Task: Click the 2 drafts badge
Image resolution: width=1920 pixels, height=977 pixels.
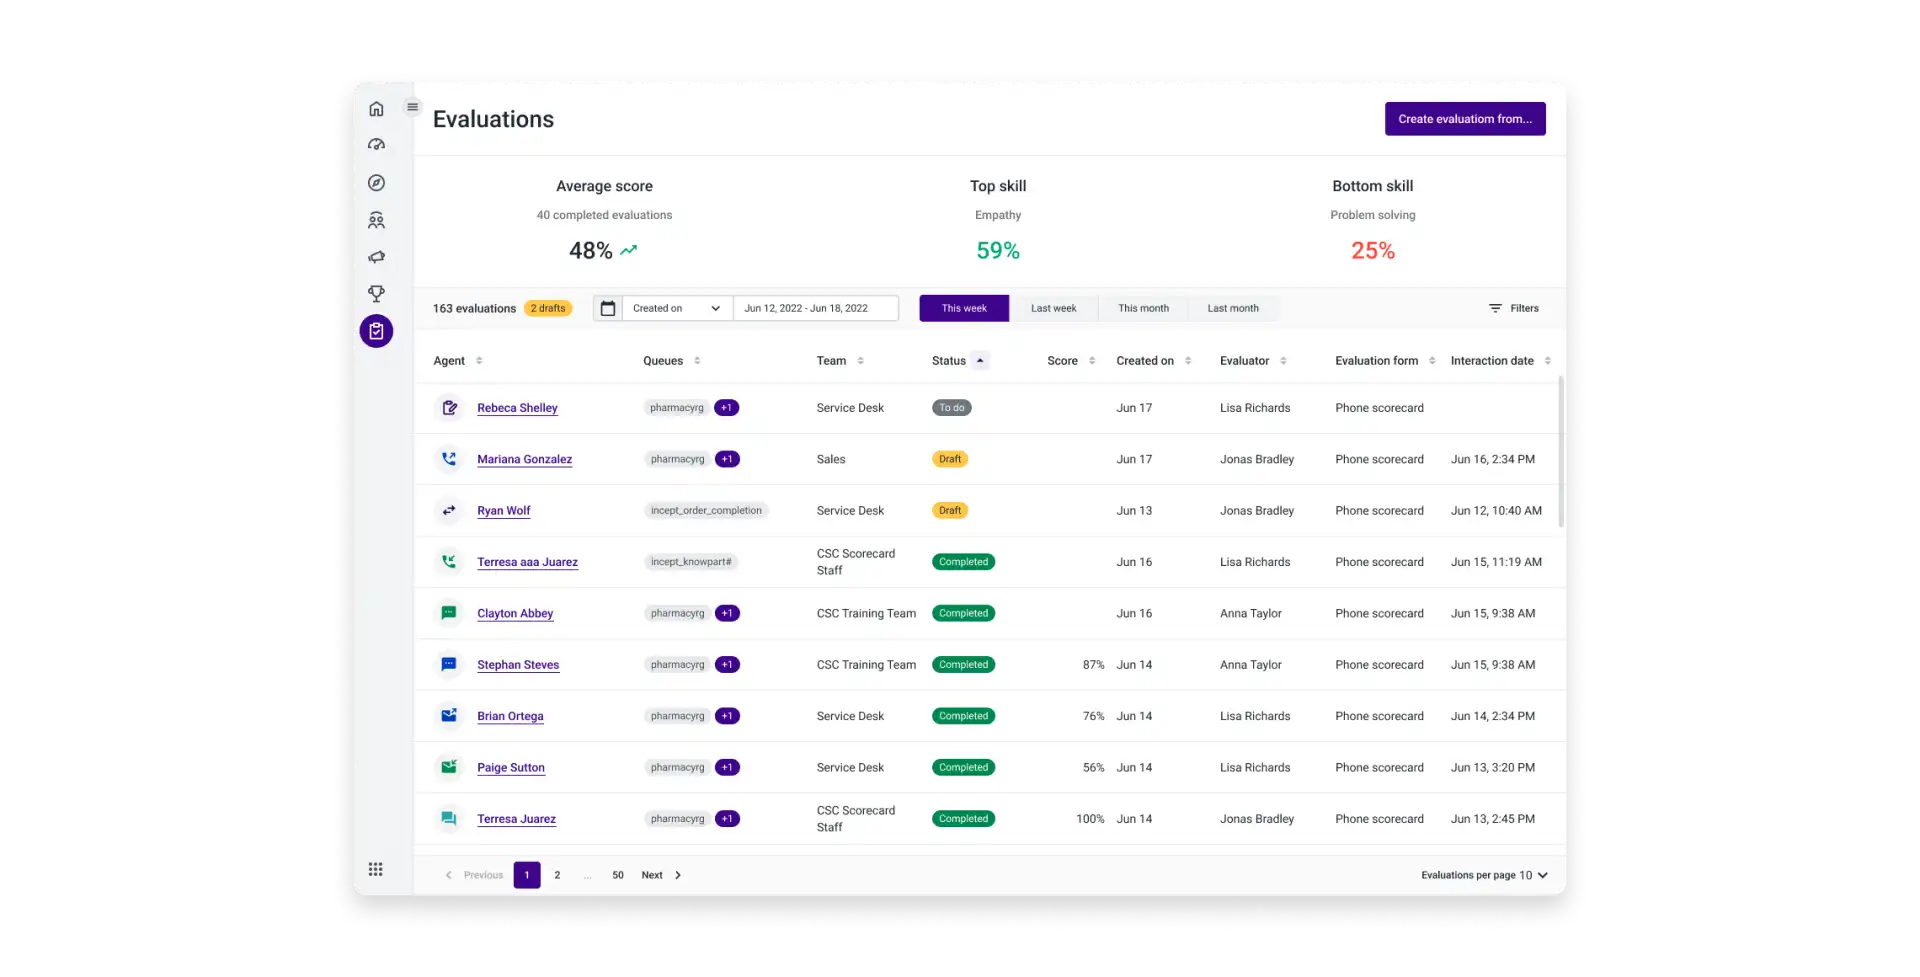Action: coord(548,308)
